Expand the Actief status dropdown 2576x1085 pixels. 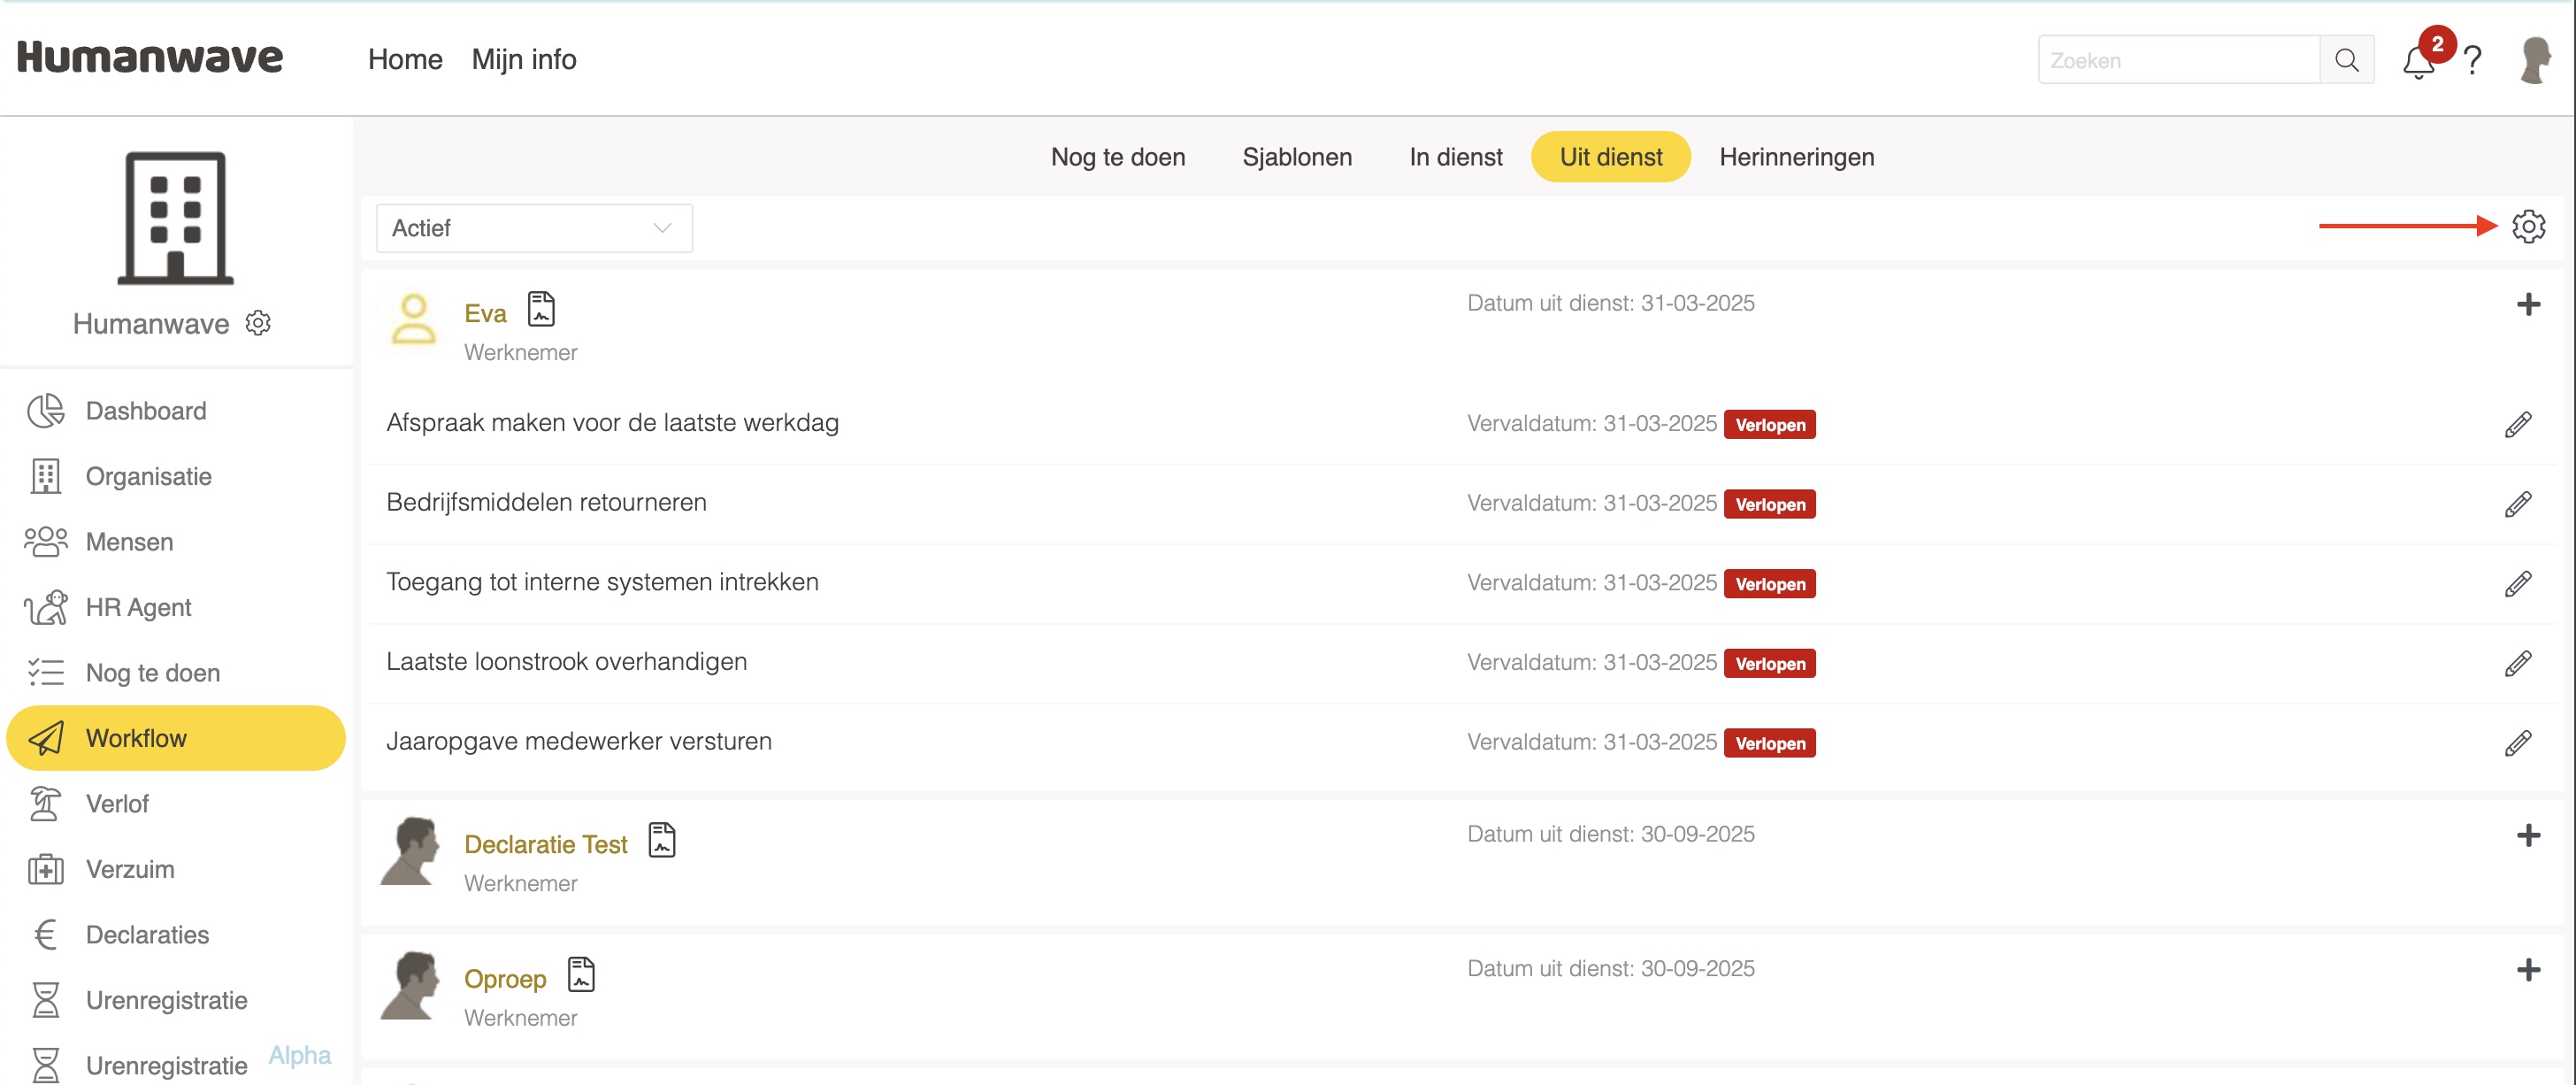534,228
